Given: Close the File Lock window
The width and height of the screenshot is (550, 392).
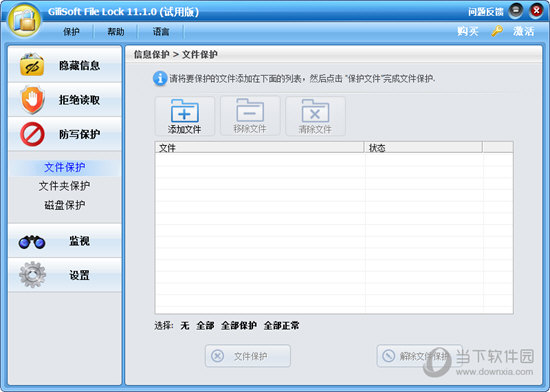Looking at the screenshot, I should [x=536, y=11].
